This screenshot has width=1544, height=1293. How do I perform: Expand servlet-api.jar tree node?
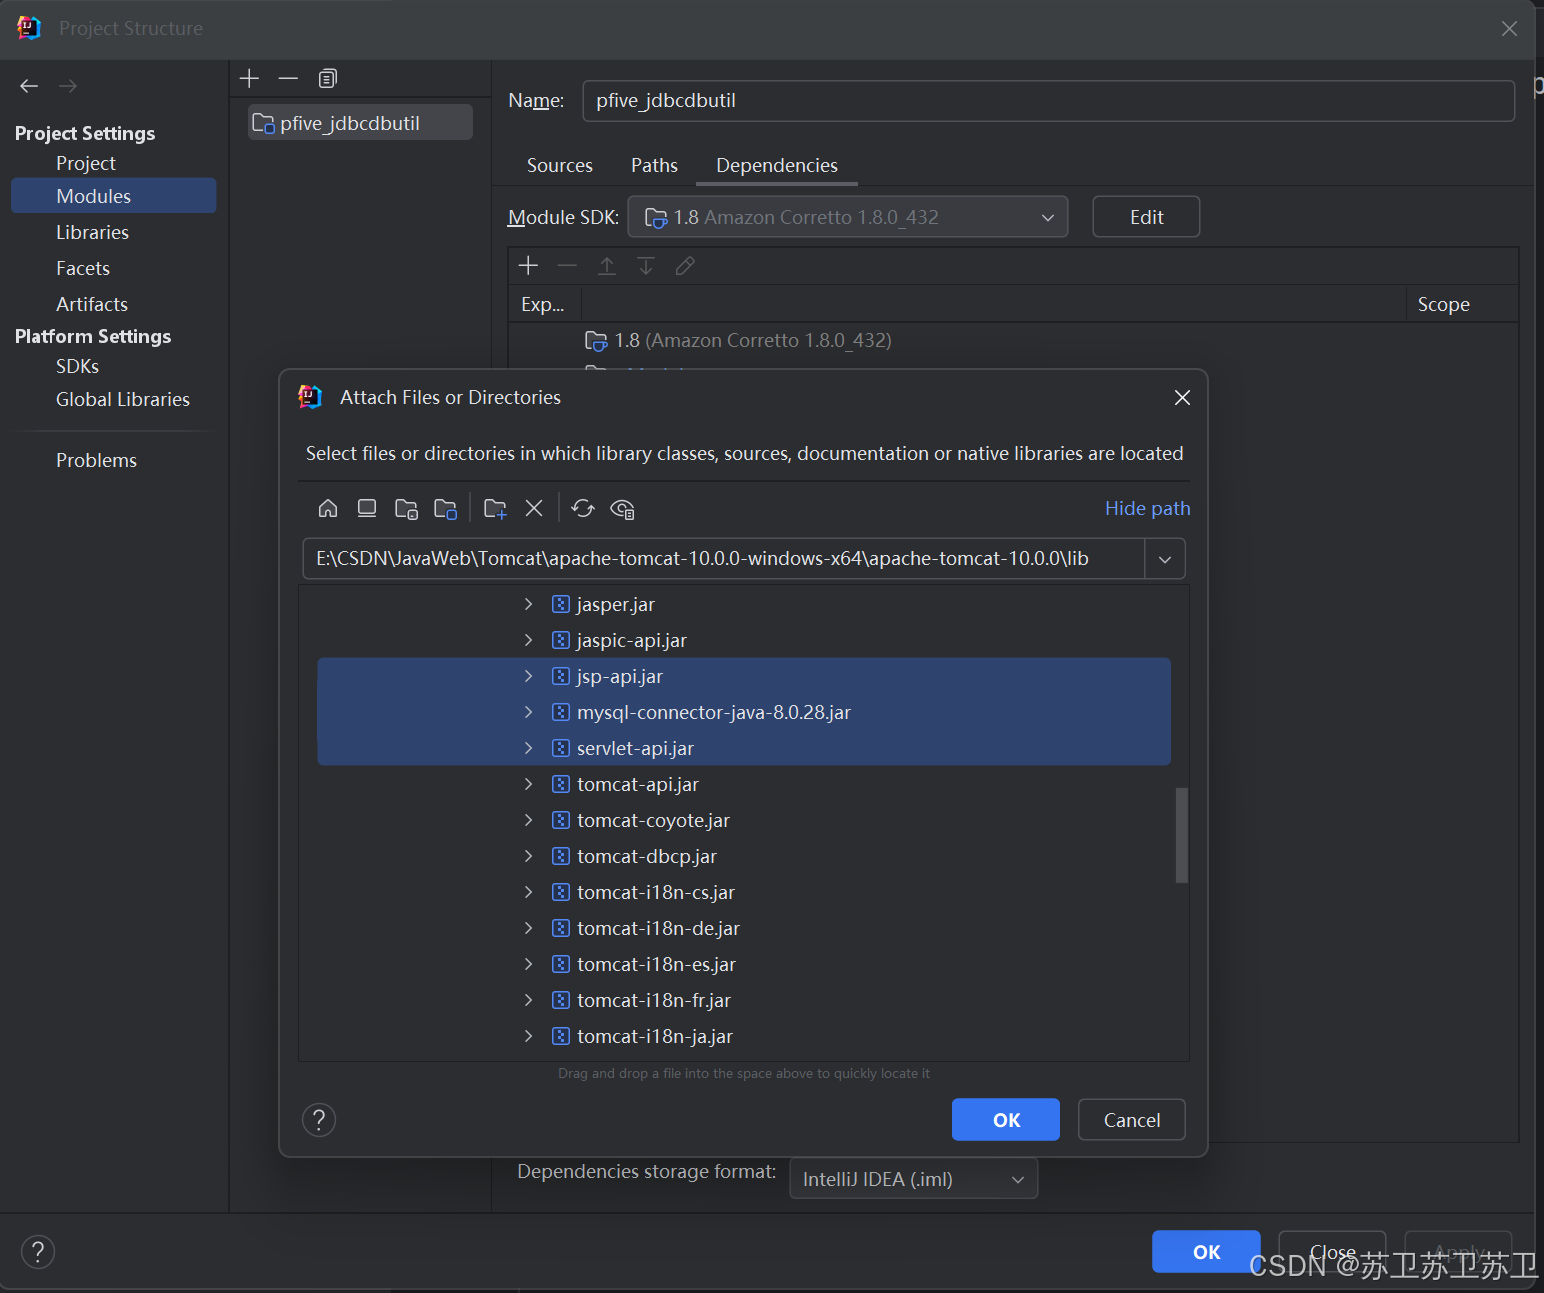pyautogui.click(x=529, y=748)
